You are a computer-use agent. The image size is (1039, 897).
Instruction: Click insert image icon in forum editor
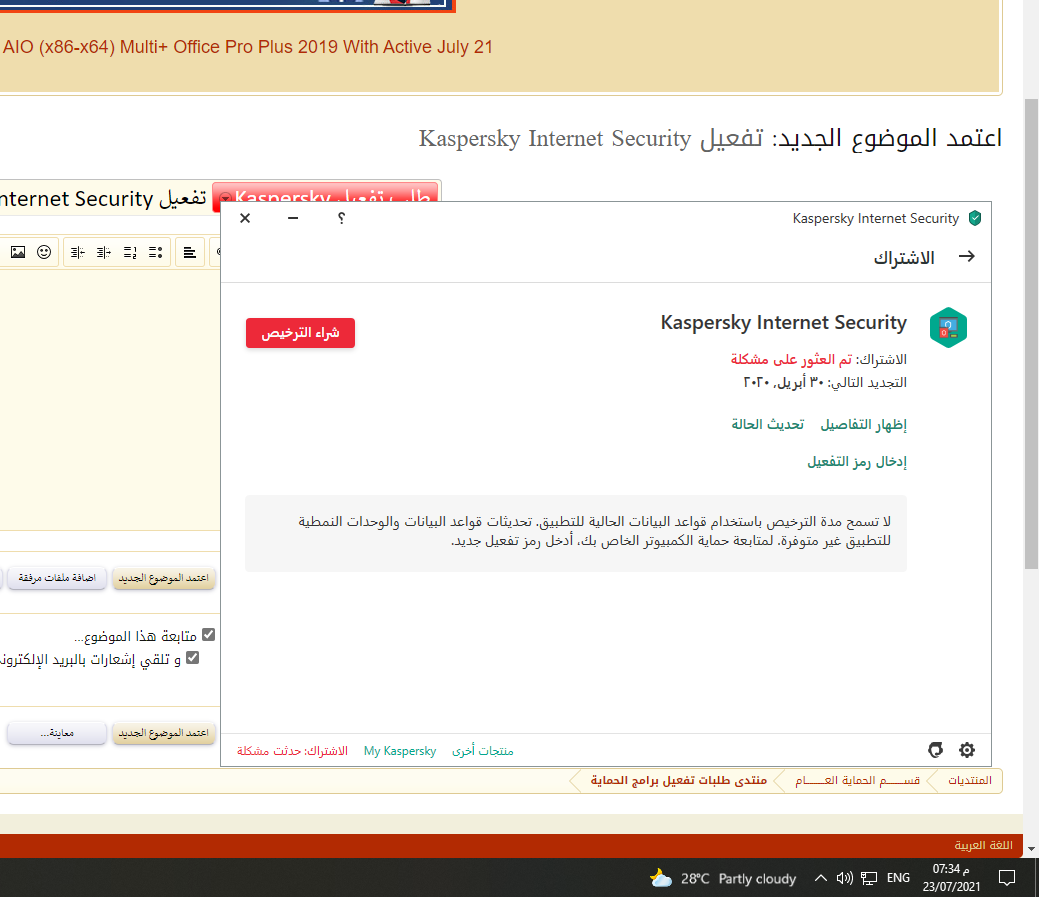tap(18, 252)
